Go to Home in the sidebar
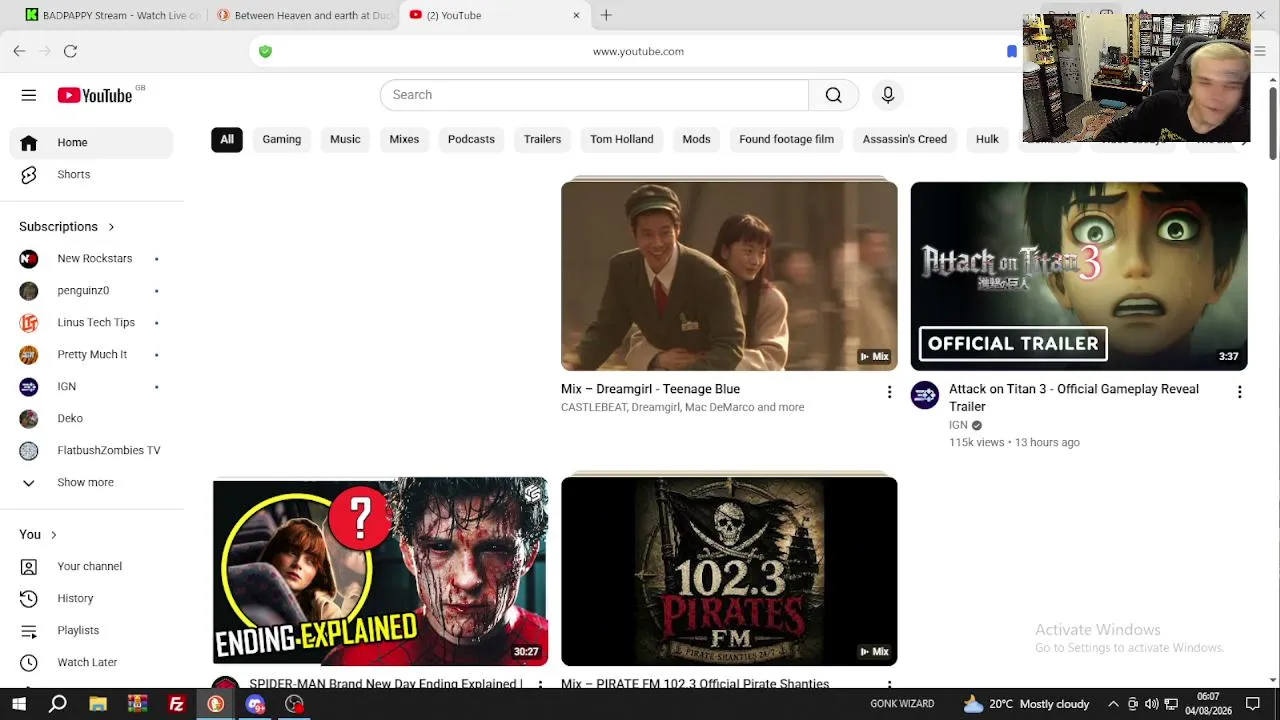 pos(91,142)
